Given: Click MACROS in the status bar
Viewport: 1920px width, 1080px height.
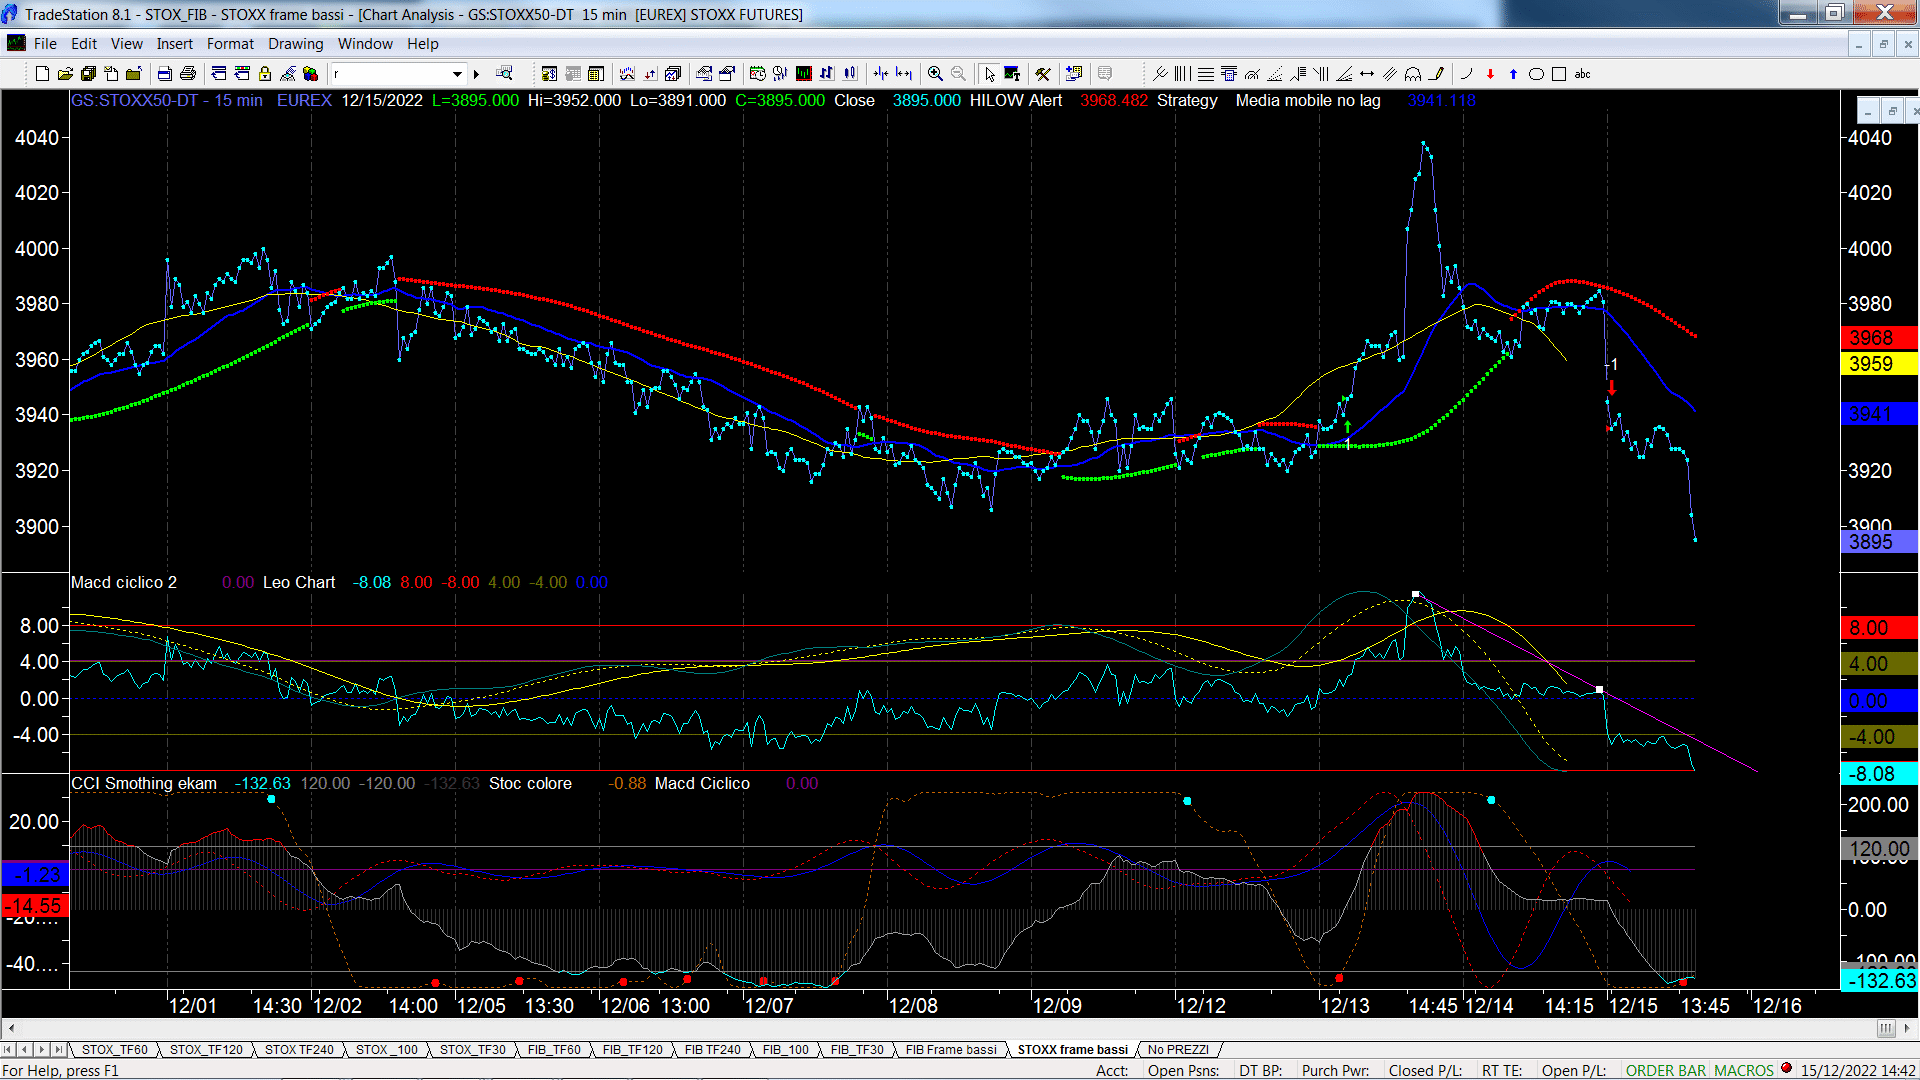Looking at the screenshot, I should point(1744,1070).
